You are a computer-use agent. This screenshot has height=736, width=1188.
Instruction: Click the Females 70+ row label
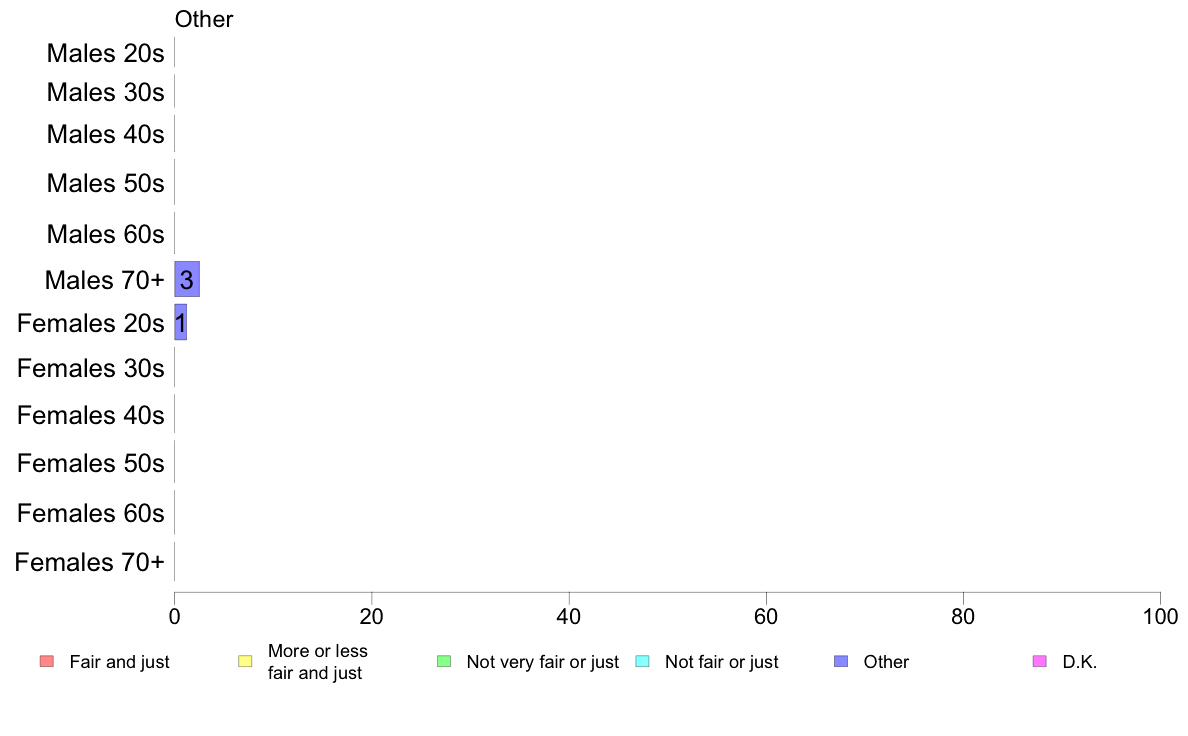(x=89, y=562)
